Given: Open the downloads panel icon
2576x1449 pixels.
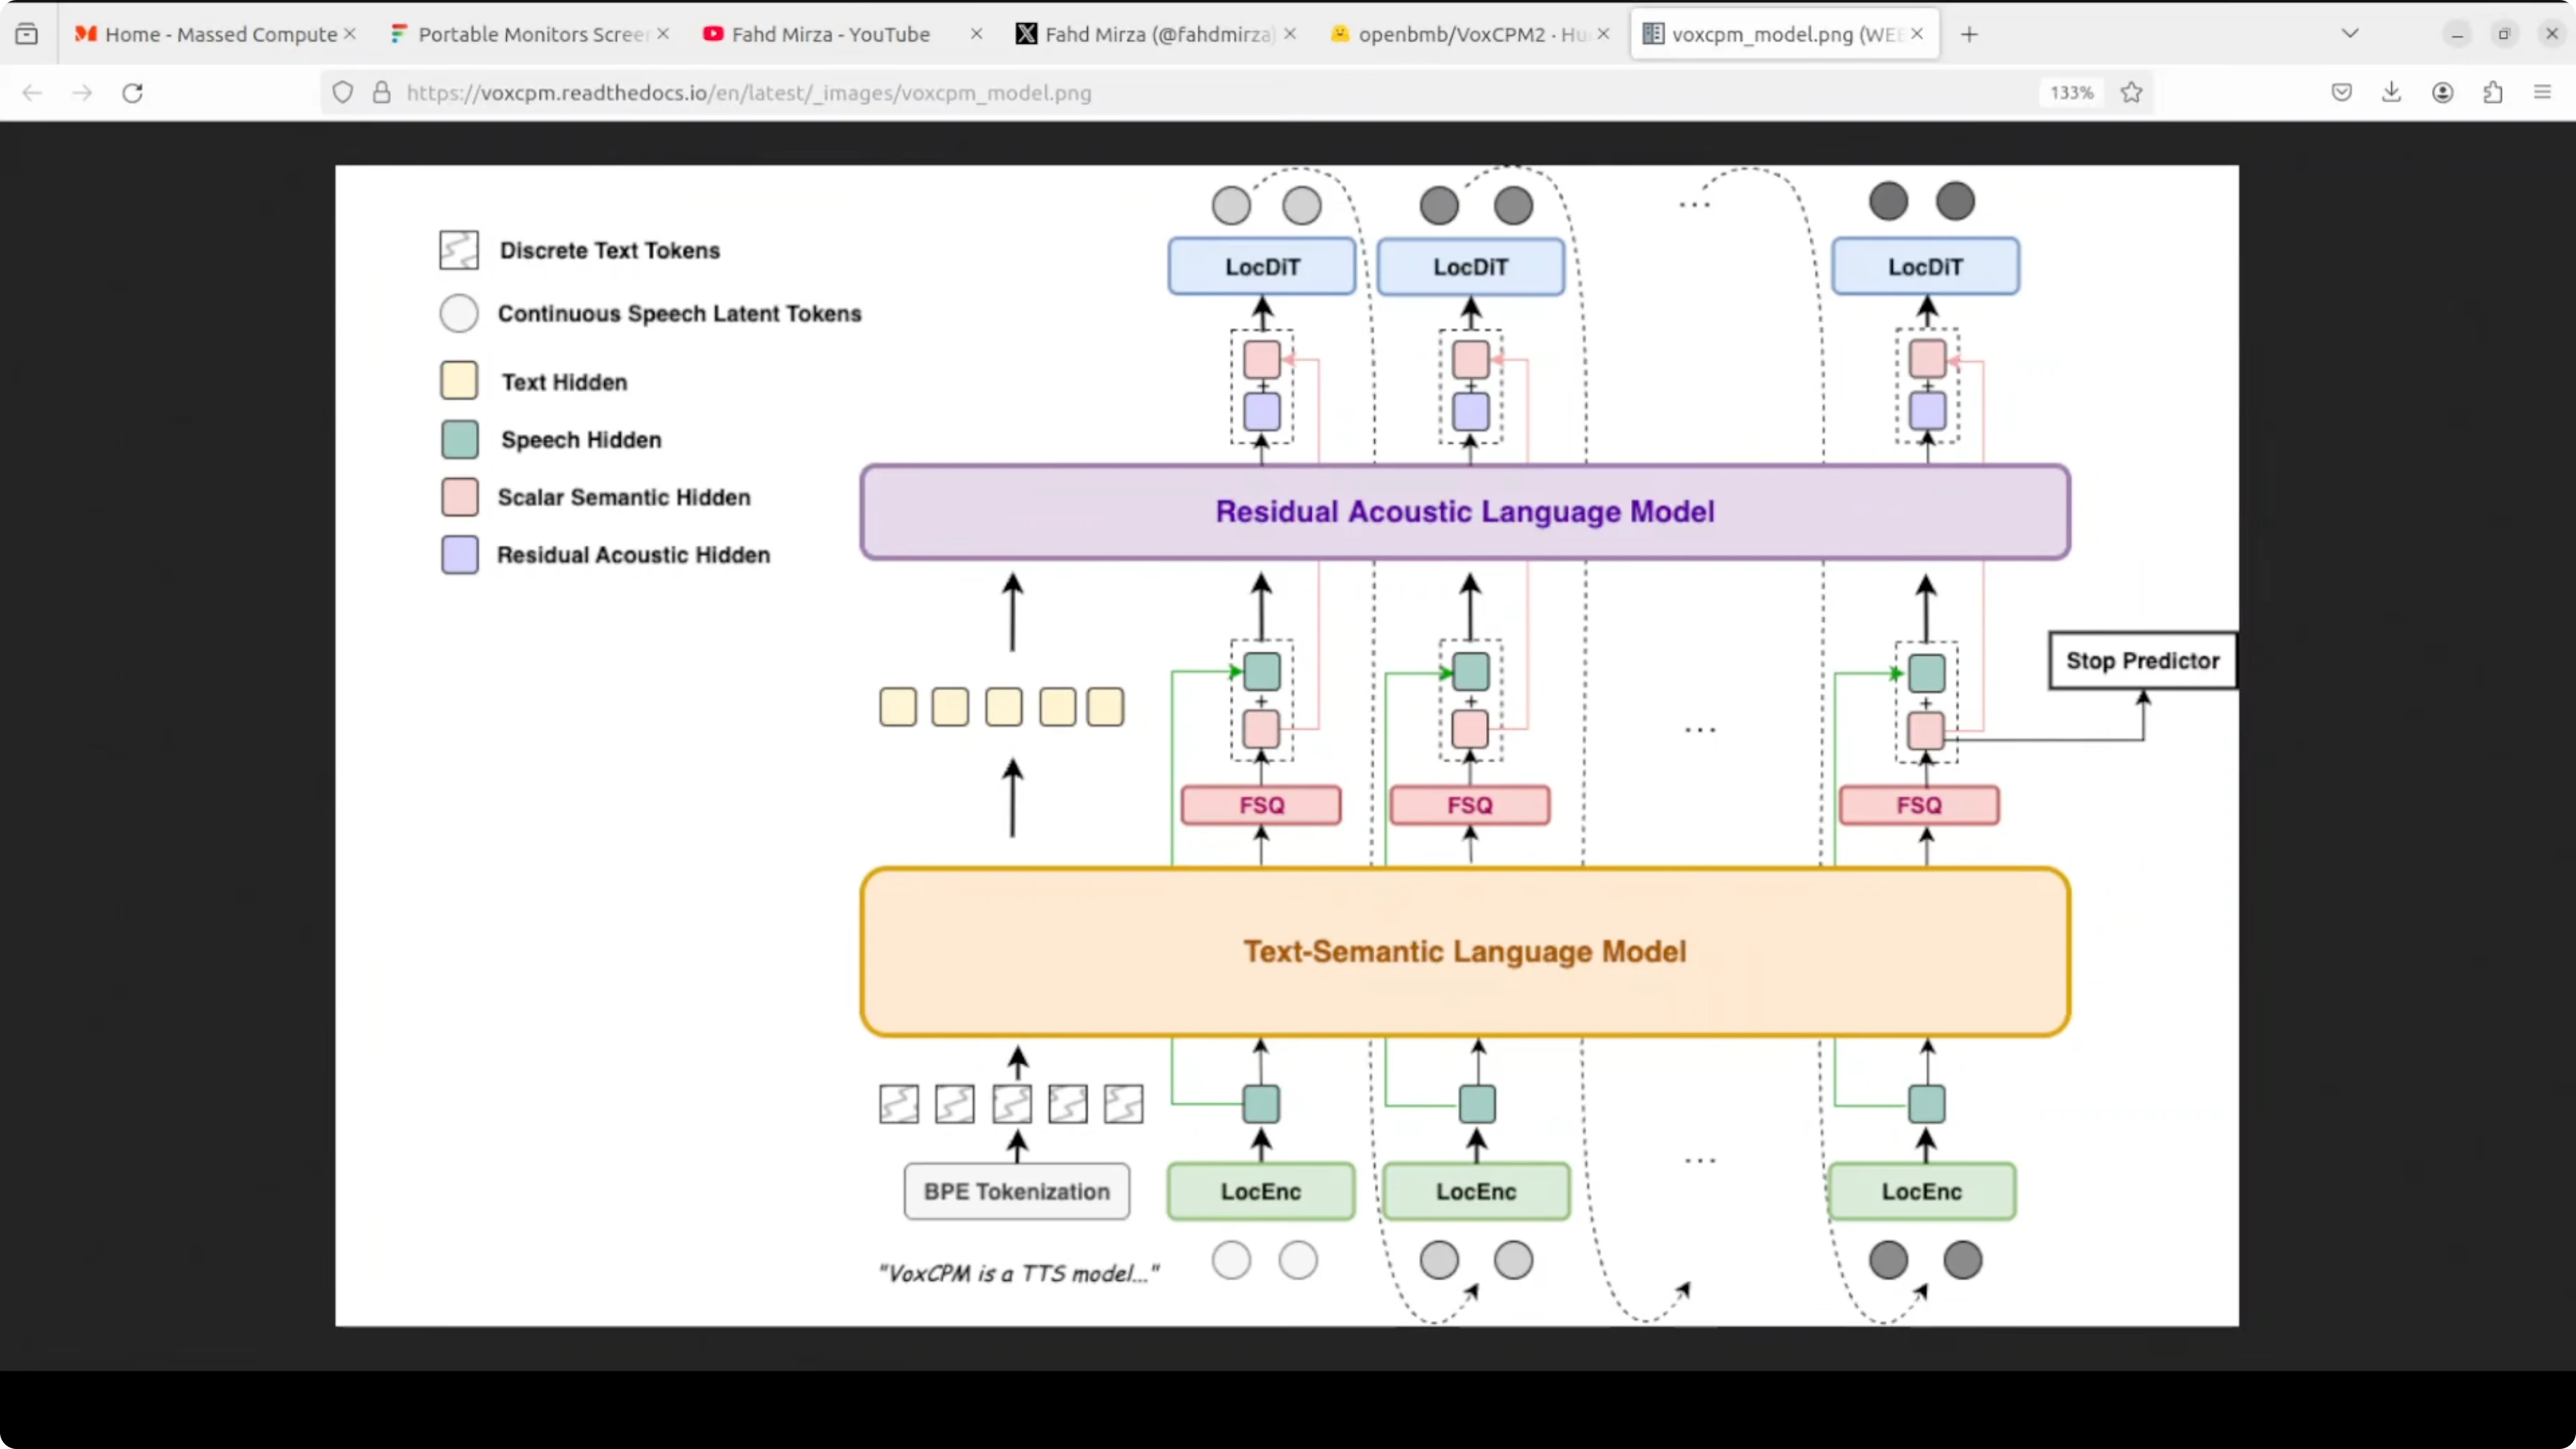Looking at the screenshot, I should coord(2391,93).
